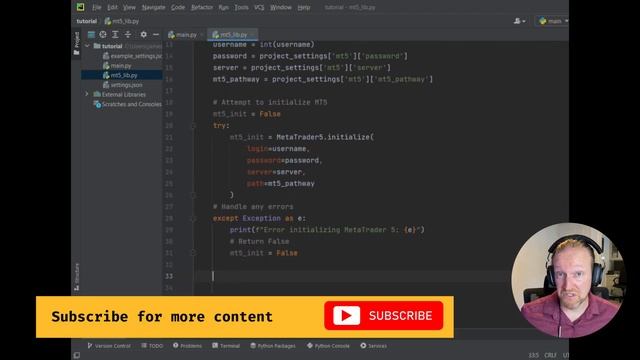
Task: Click the Collapse All icon in Project panel
Action: tap(128, 35)
